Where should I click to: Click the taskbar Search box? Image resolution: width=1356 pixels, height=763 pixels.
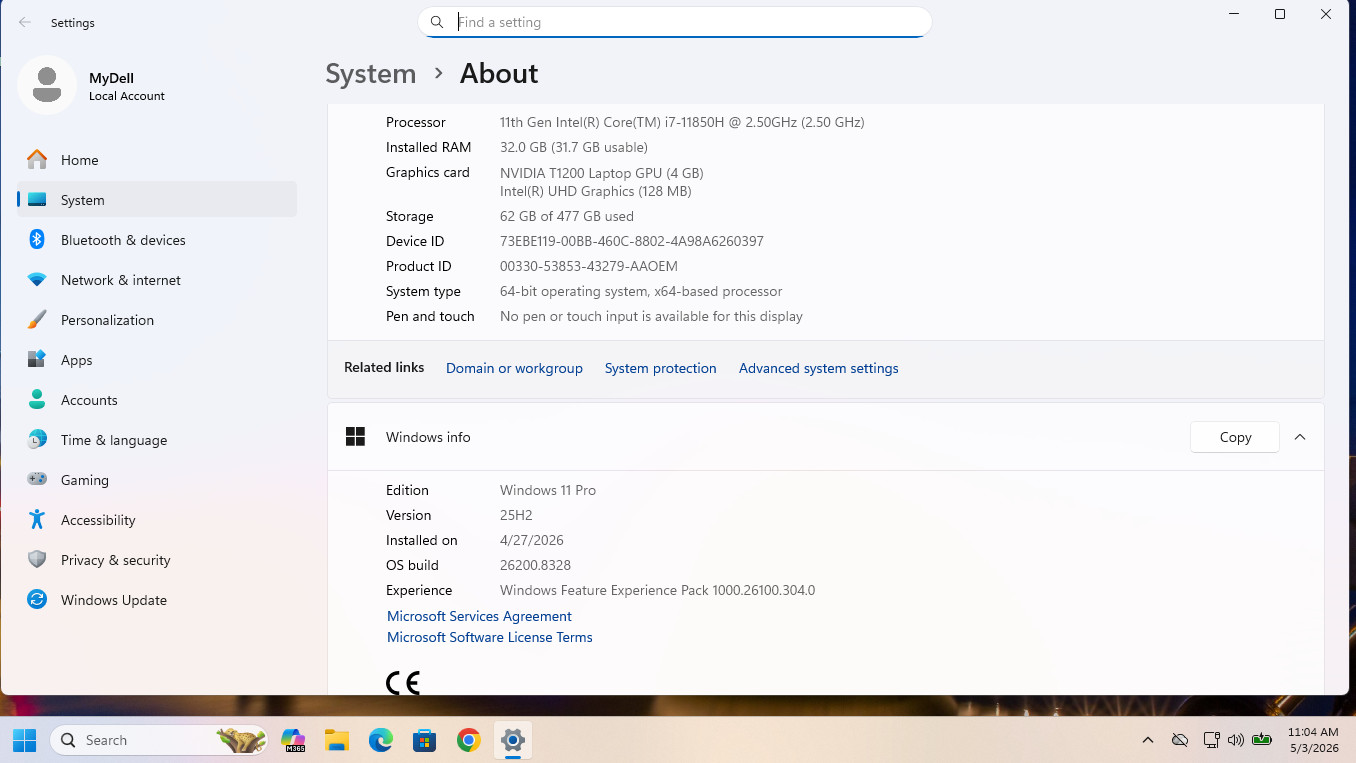(160, 740)
